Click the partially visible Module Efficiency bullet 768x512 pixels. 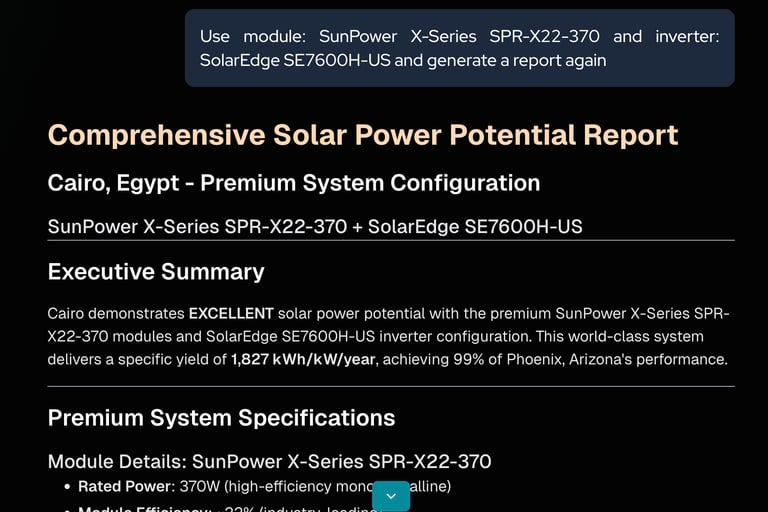230,509
